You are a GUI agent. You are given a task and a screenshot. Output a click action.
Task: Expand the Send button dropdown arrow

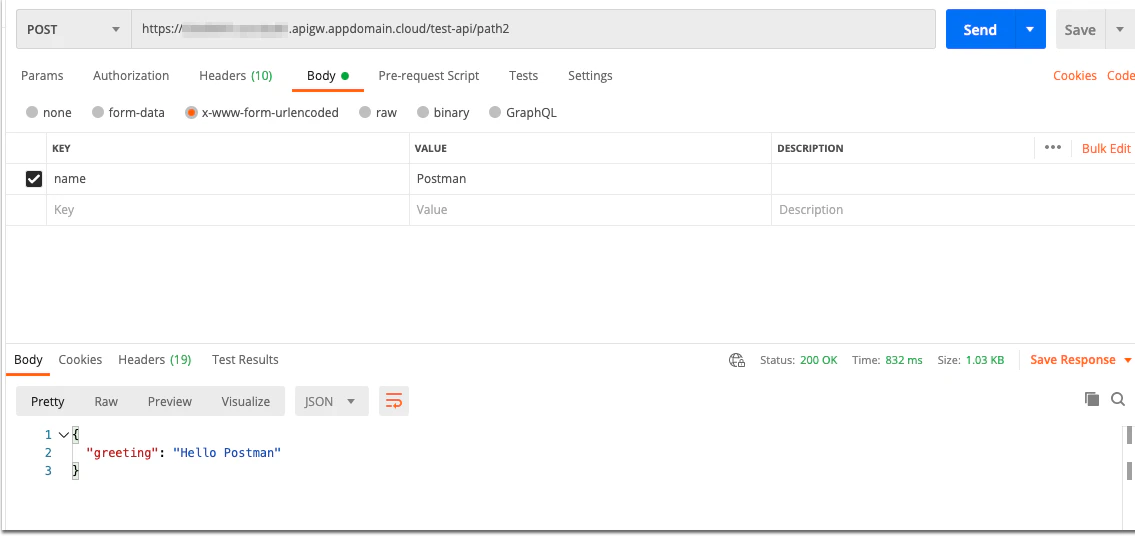tap(1030, 30)
